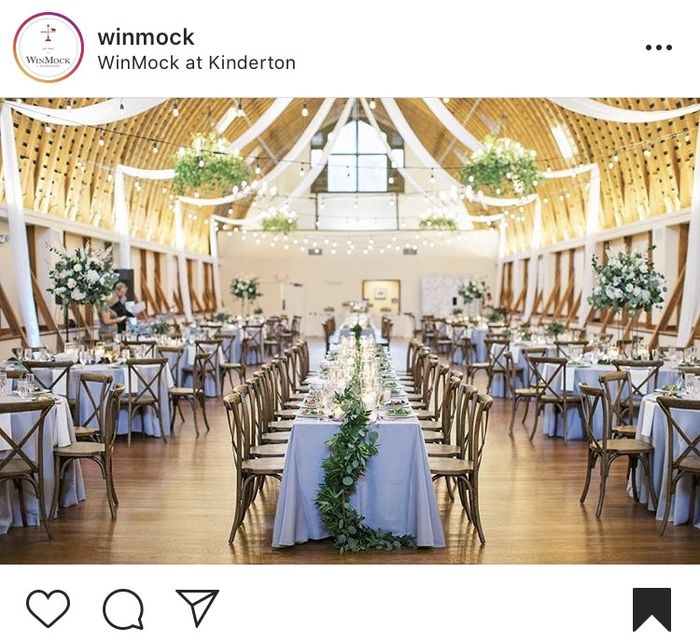
Task: Tap the arched window at barn's far end
Action: tap(357, 154)
